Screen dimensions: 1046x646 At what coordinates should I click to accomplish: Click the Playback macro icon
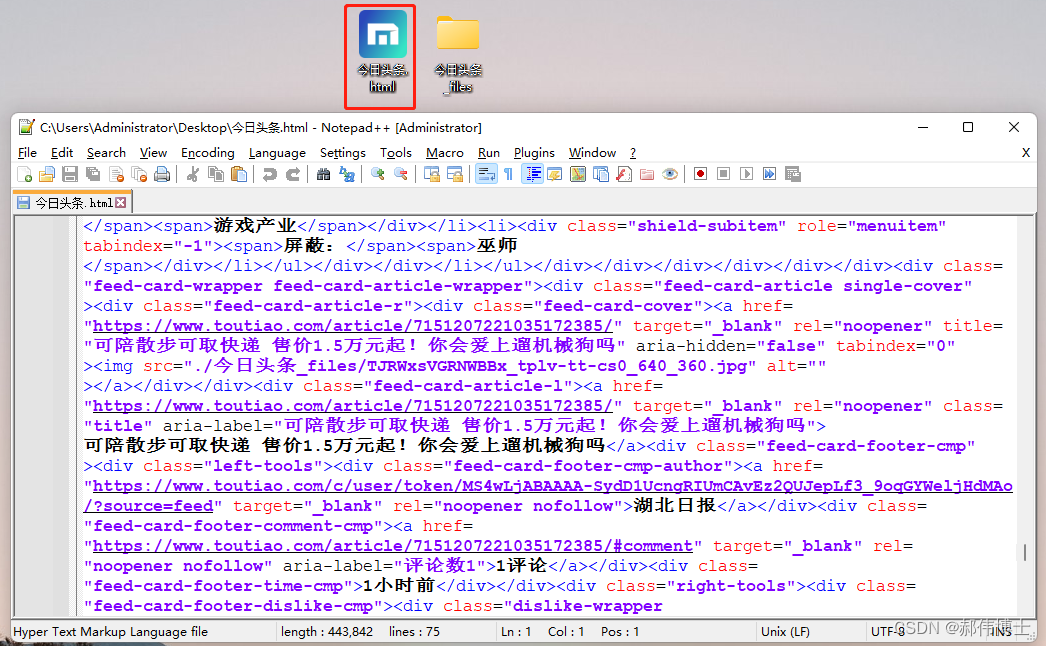pos(746,175)
